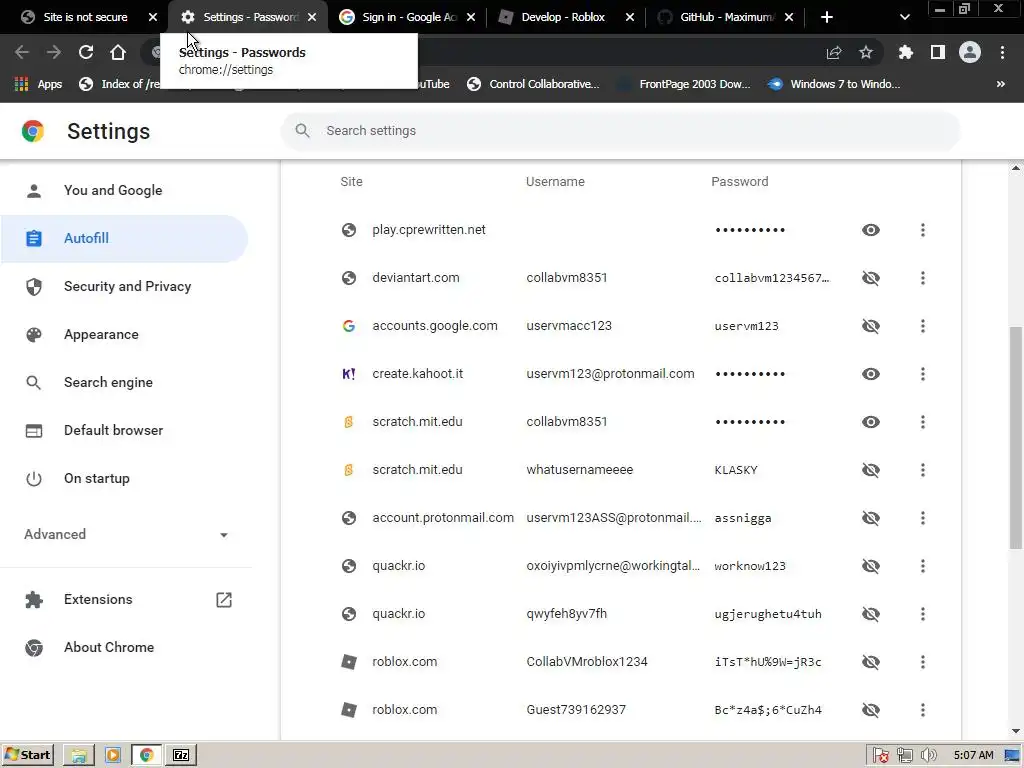Screen dimensions: 1024x768
Task: Click the page vertical scrollbar thumb
Action: pos(1016,436)
